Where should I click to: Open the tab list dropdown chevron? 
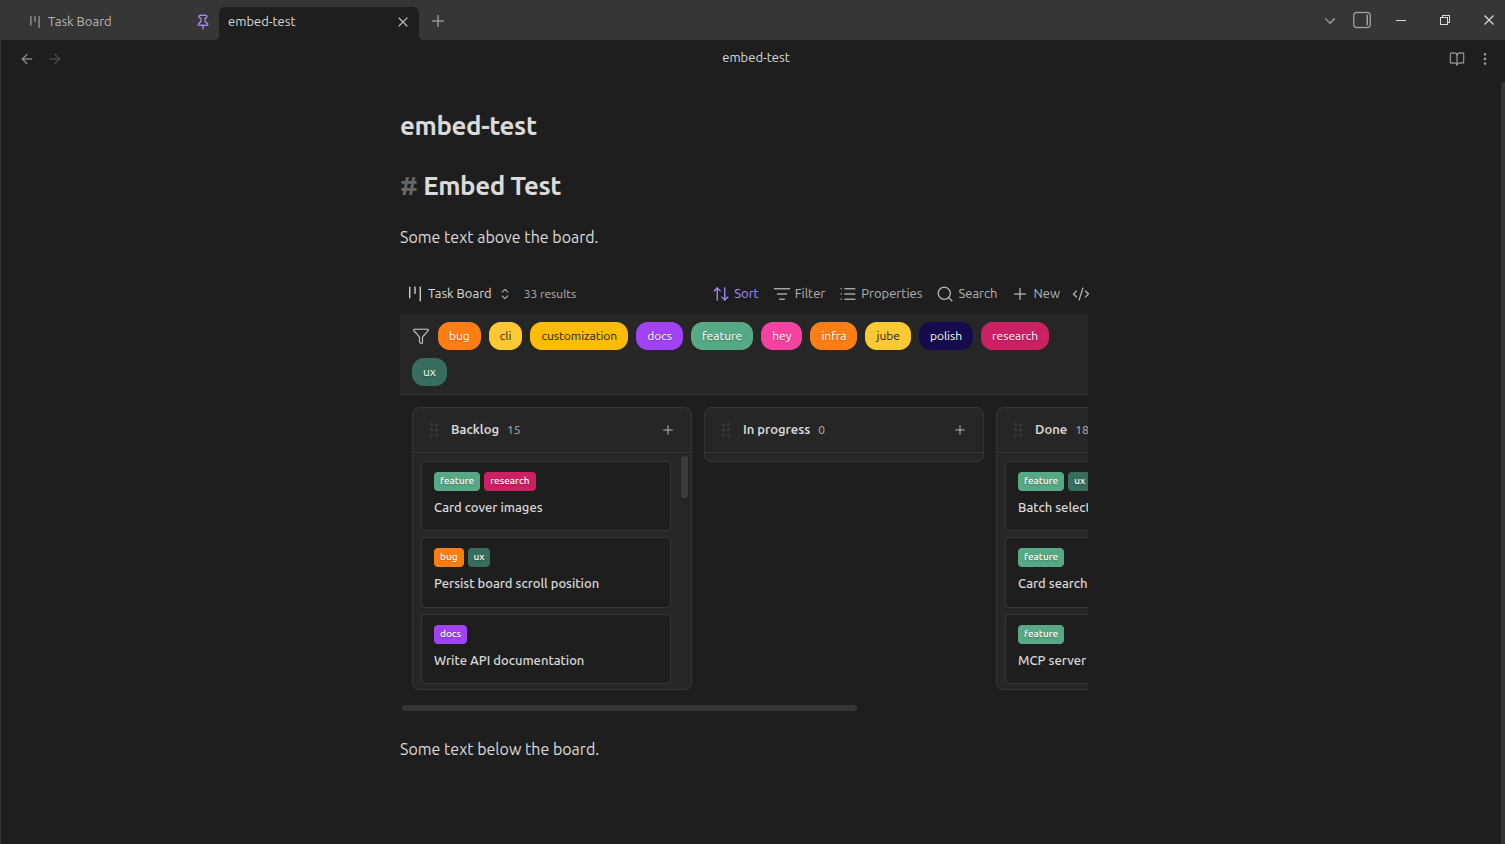[x=1329, y=21]
